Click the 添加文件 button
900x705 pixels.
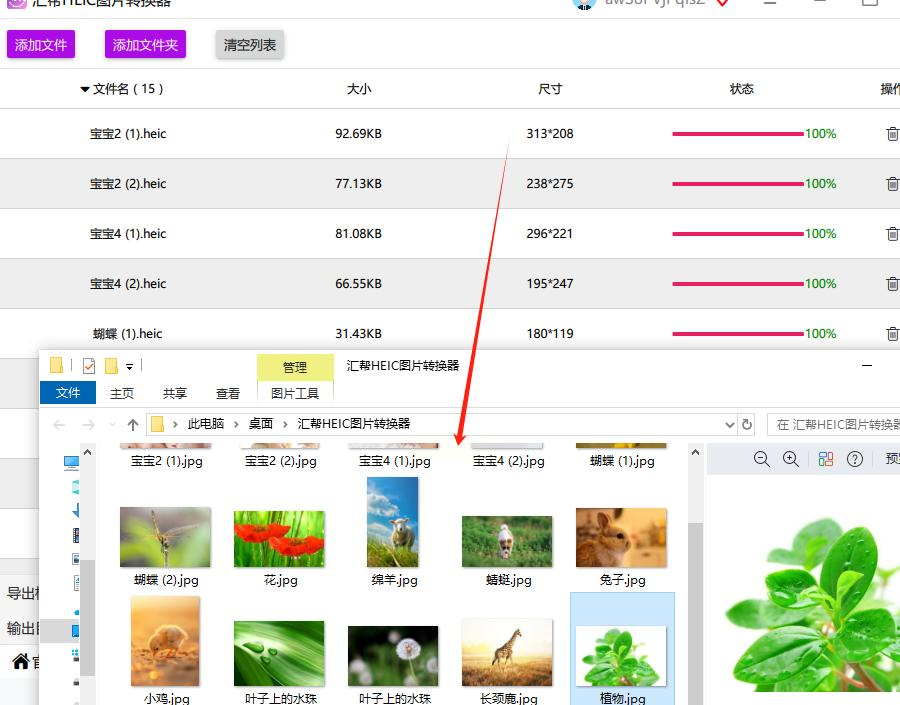click(41, 45)
